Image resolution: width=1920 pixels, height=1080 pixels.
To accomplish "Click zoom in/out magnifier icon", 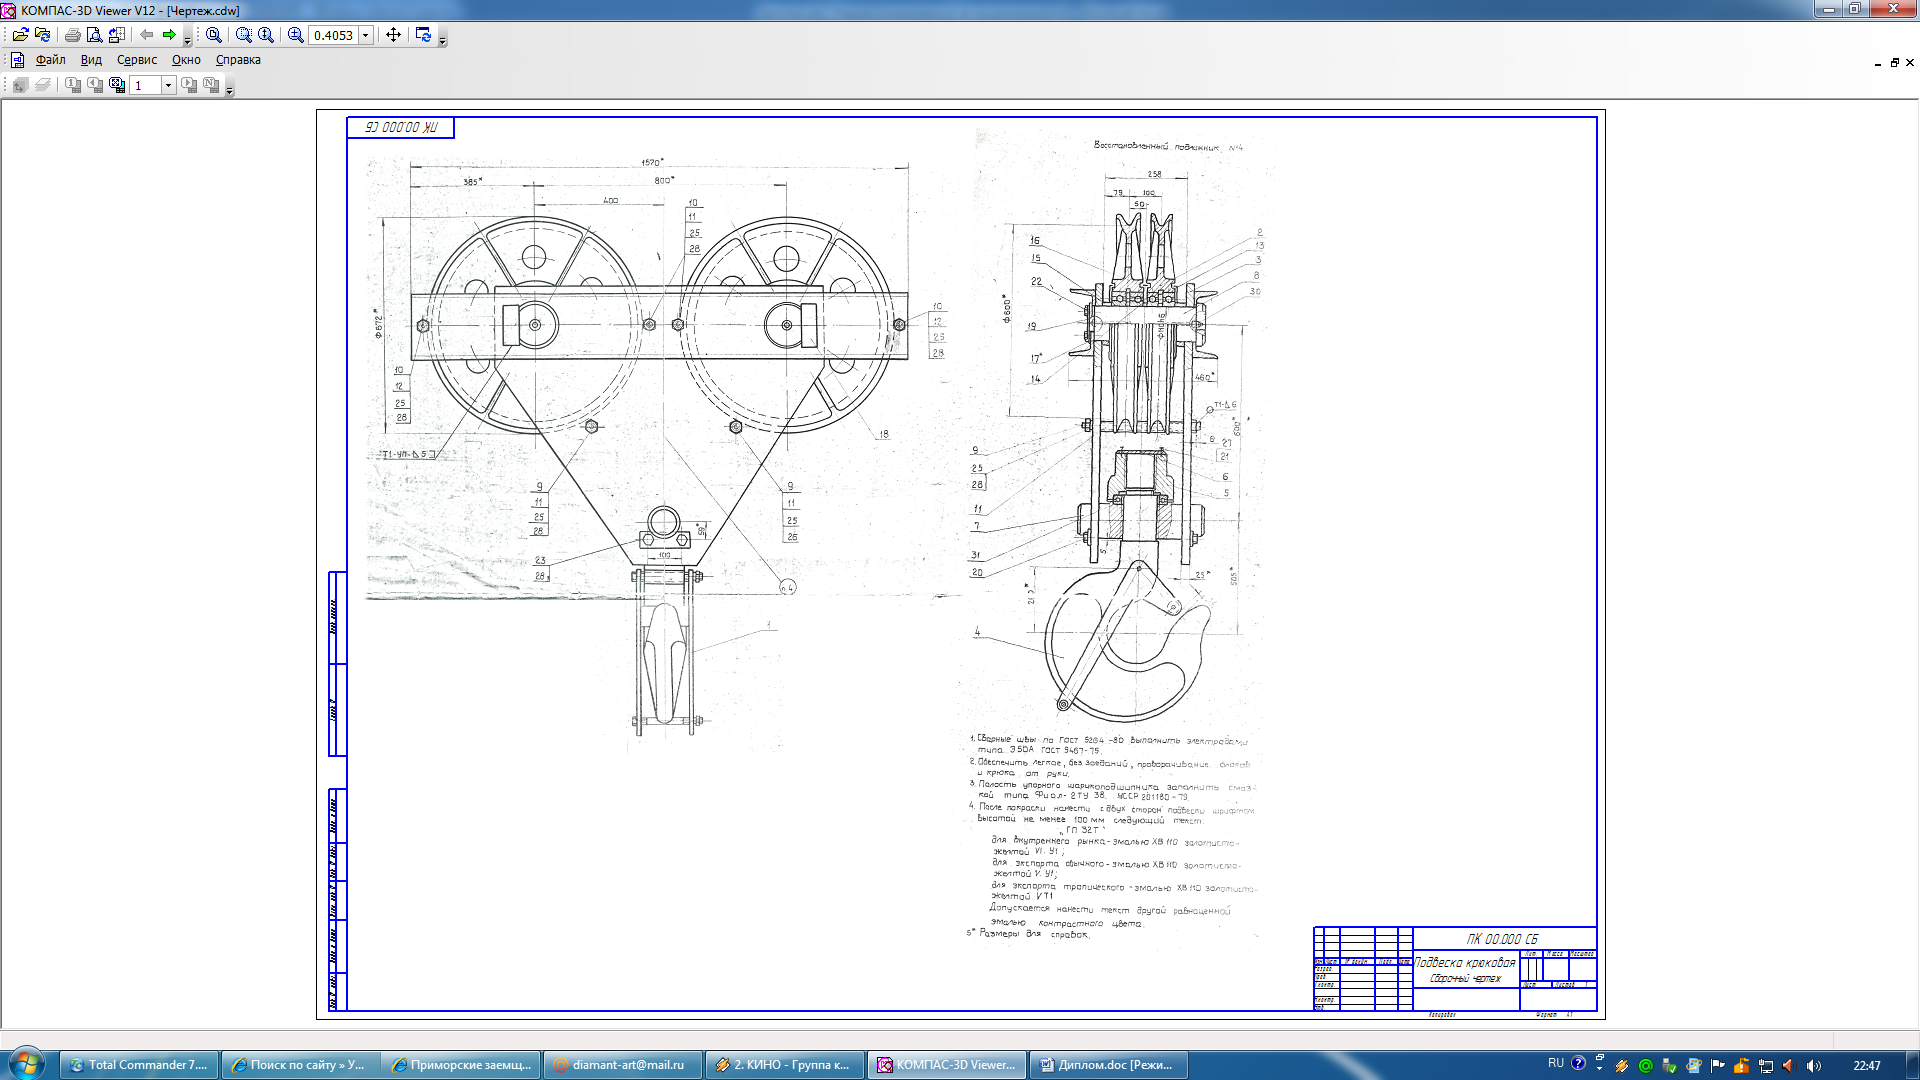I will (295, 35).
